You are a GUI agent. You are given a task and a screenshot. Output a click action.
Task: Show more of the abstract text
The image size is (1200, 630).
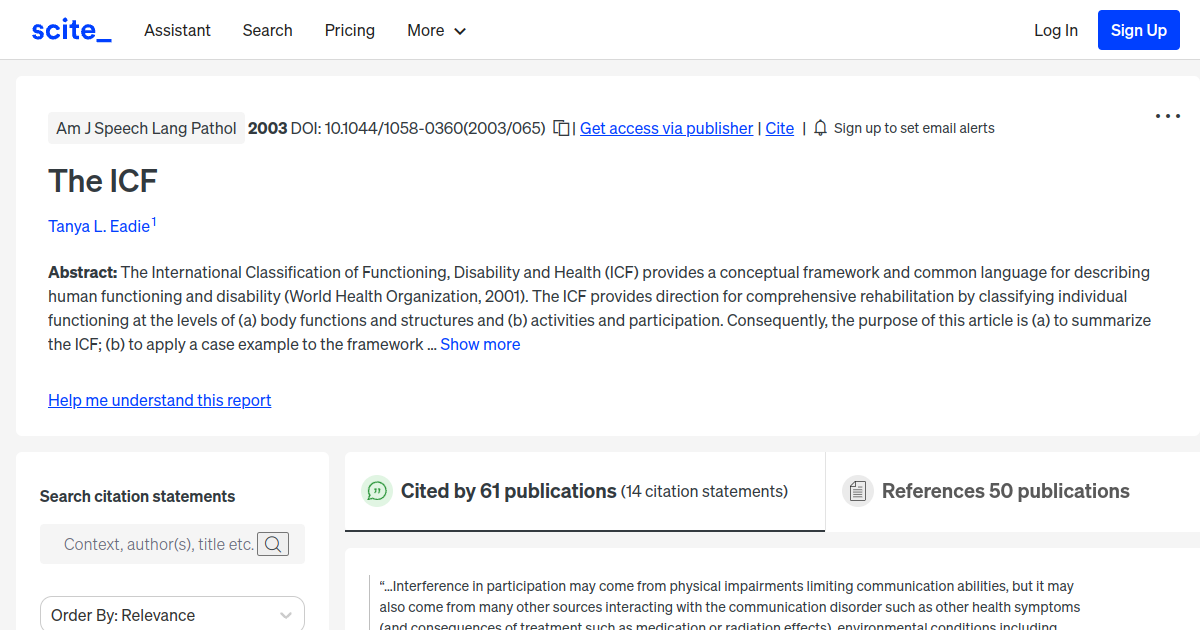(480, 344)
